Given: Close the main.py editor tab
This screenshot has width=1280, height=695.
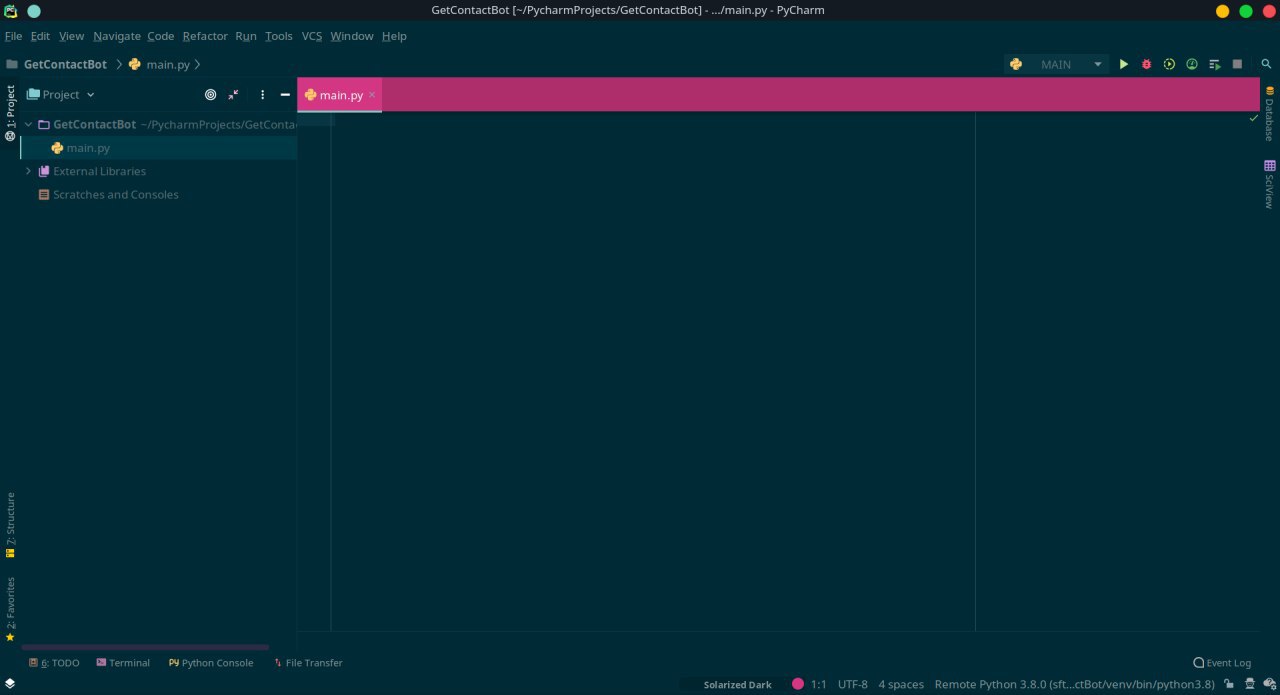Looking at the screenshot, I should (372, 95).
